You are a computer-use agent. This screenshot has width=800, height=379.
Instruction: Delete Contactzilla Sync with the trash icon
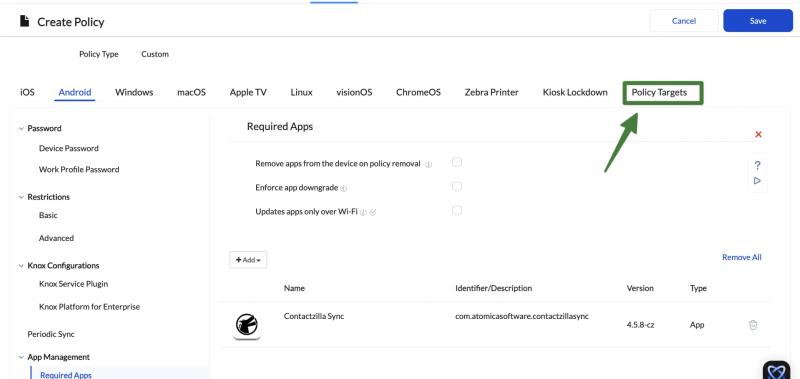(x=753, y=325)
